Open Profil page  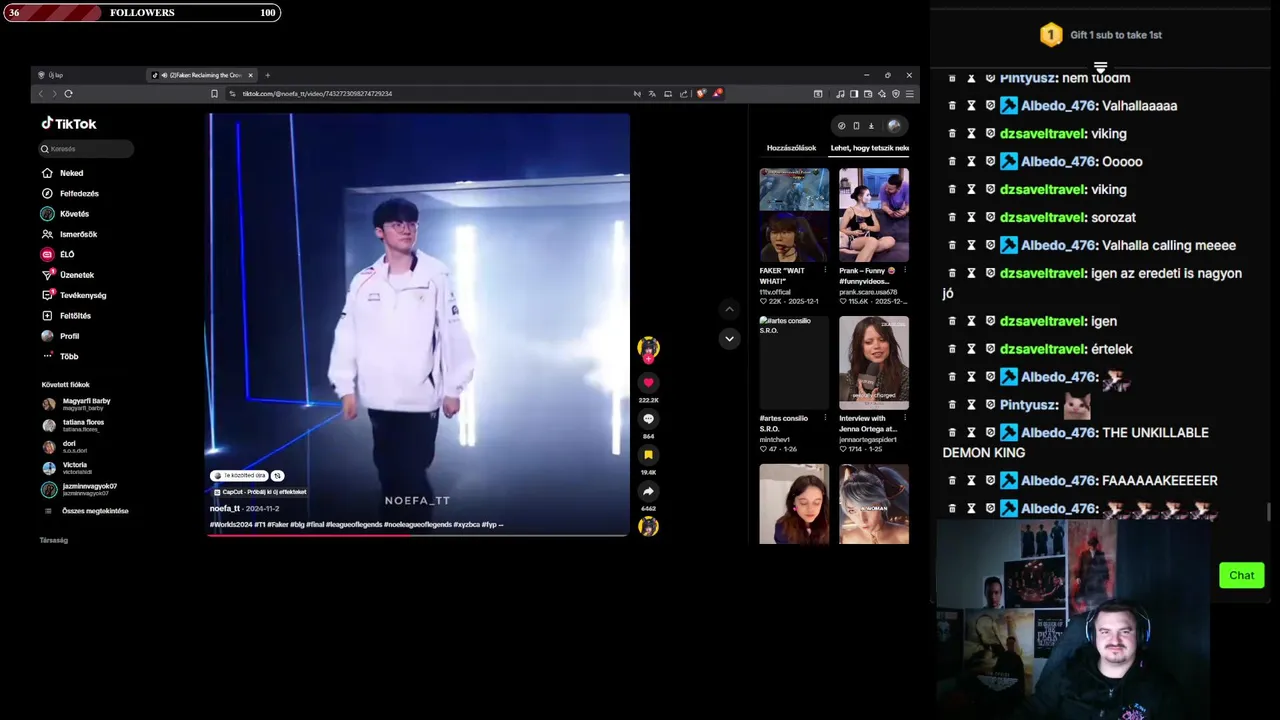tap(60, 336)
